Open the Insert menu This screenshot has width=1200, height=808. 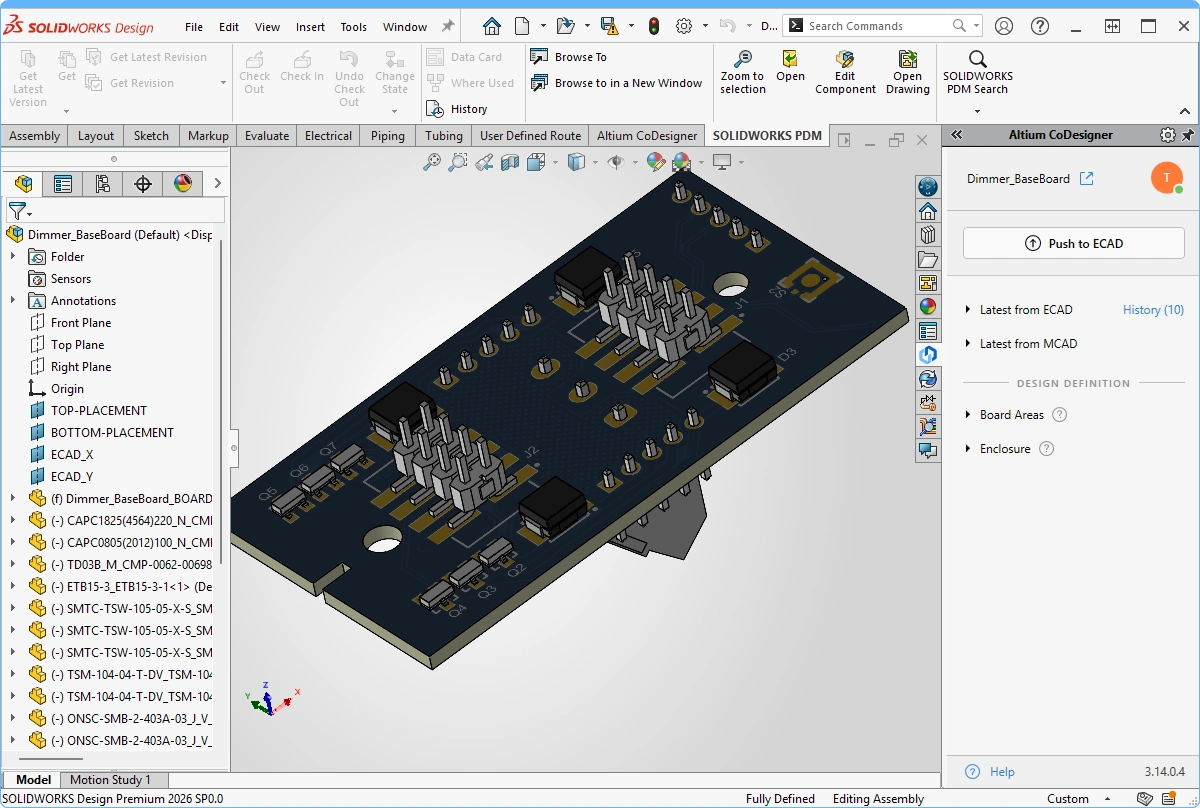click(x=310, y=27)
